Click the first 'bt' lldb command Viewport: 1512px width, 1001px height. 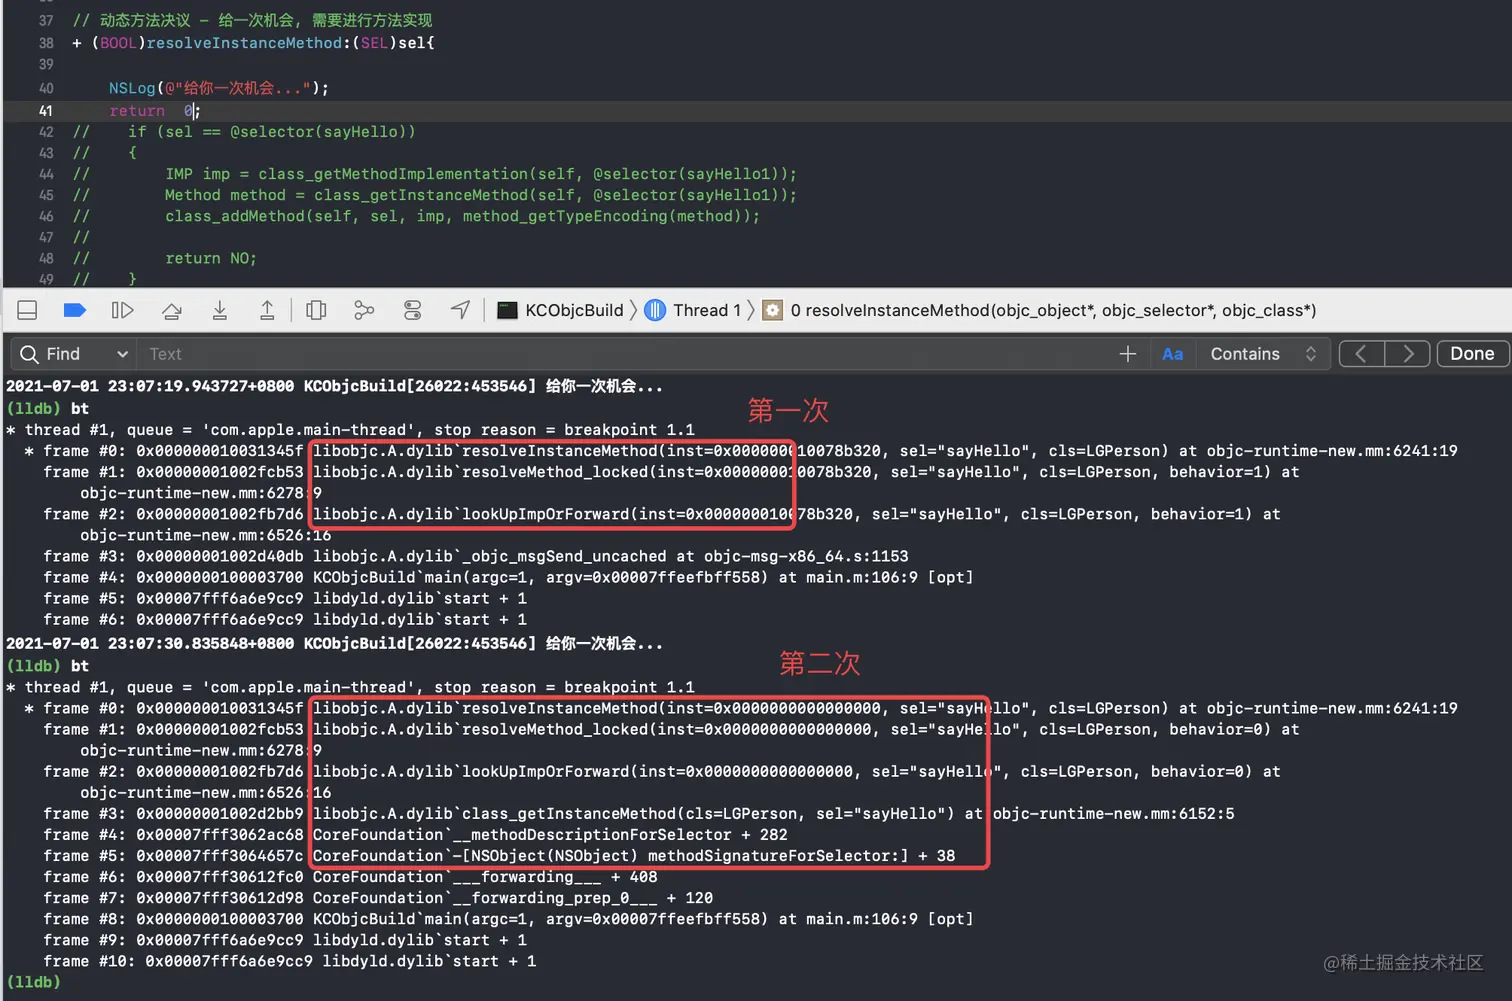click(x=80, y=408)
